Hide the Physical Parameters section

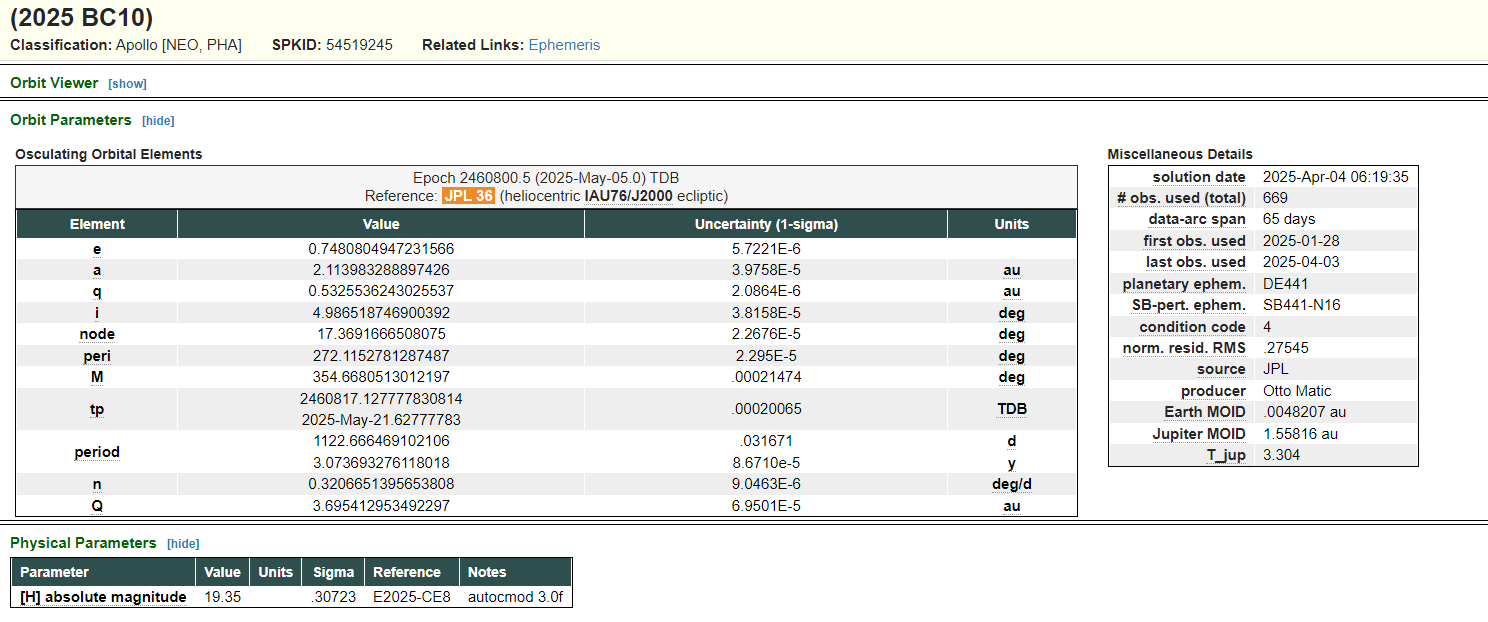point(183,544)
